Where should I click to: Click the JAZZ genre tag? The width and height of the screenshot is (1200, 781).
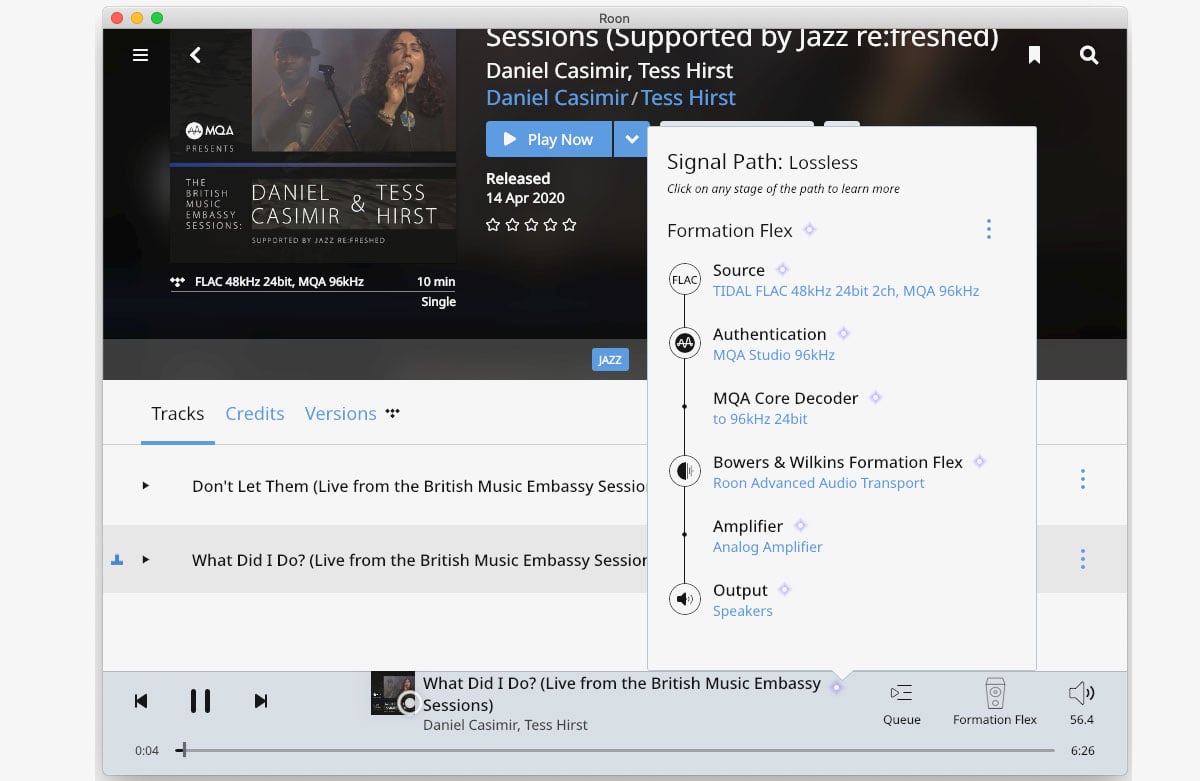click(x=610, y=360)
